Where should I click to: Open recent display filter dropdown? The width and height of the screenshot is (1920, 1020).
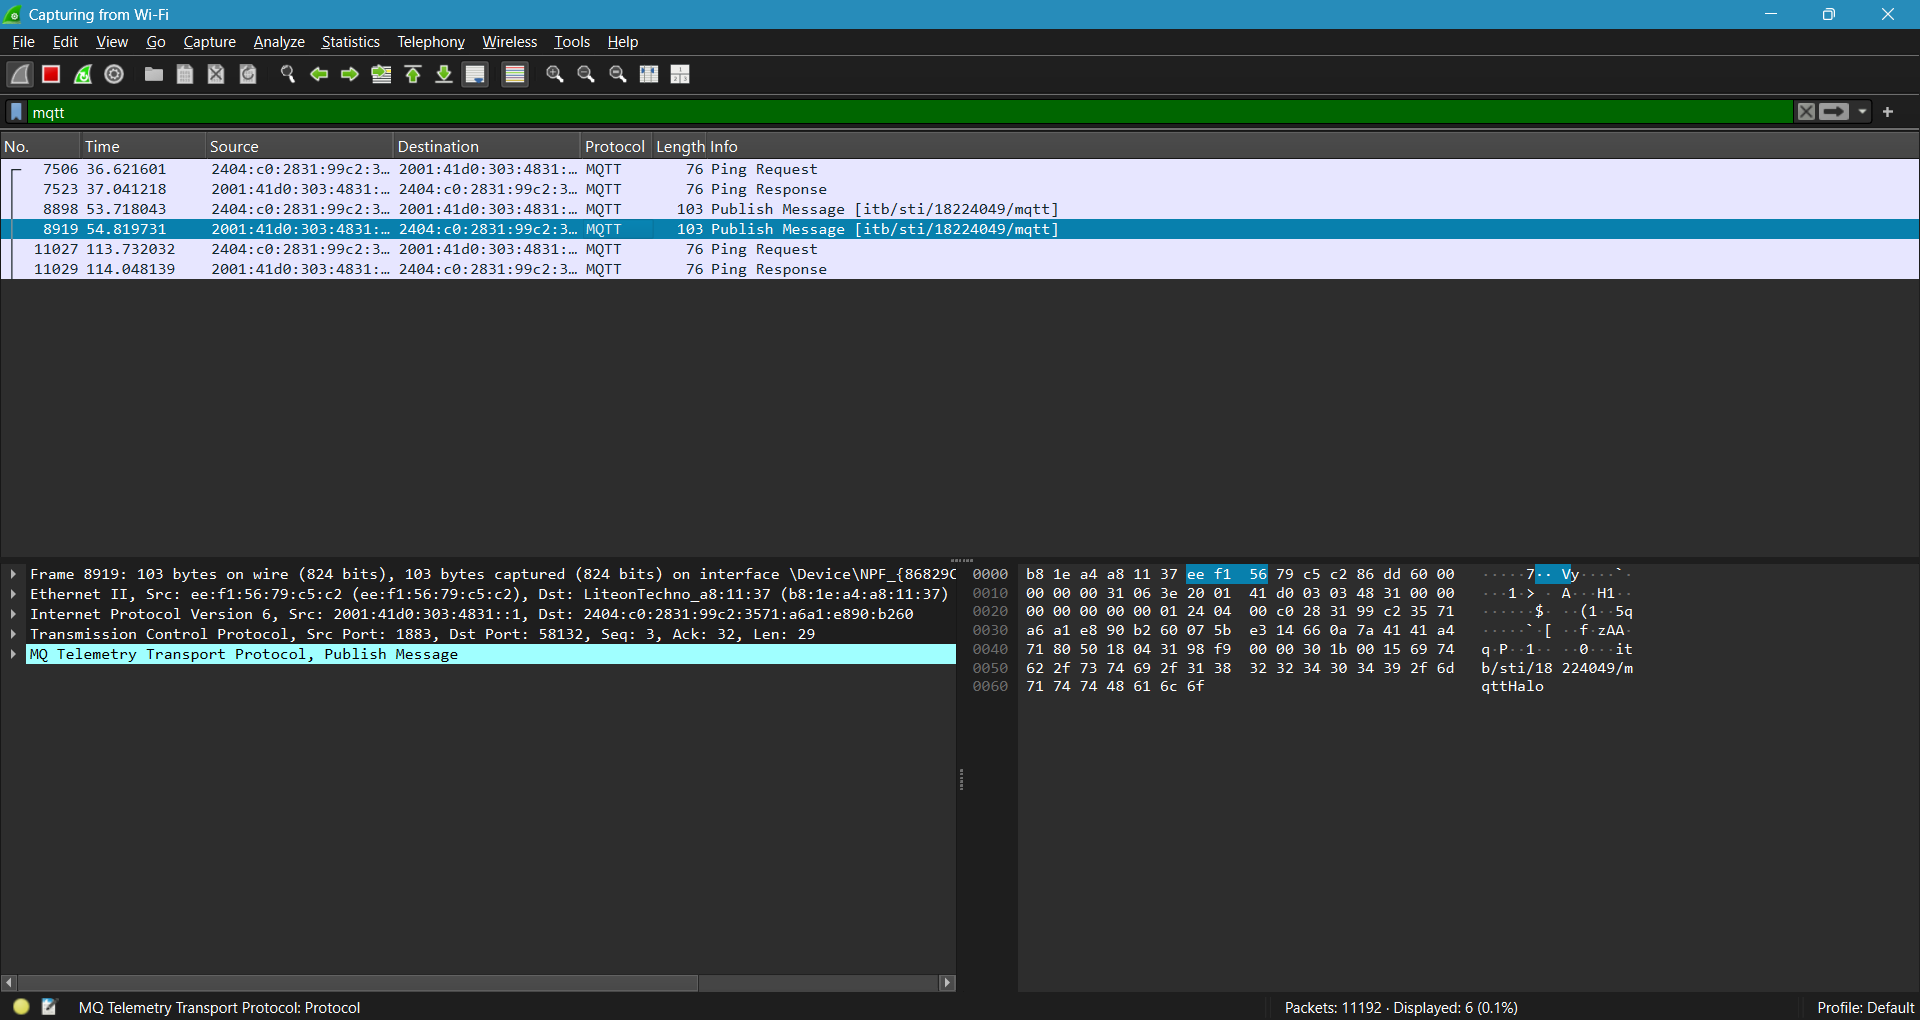click(1862, 112)
